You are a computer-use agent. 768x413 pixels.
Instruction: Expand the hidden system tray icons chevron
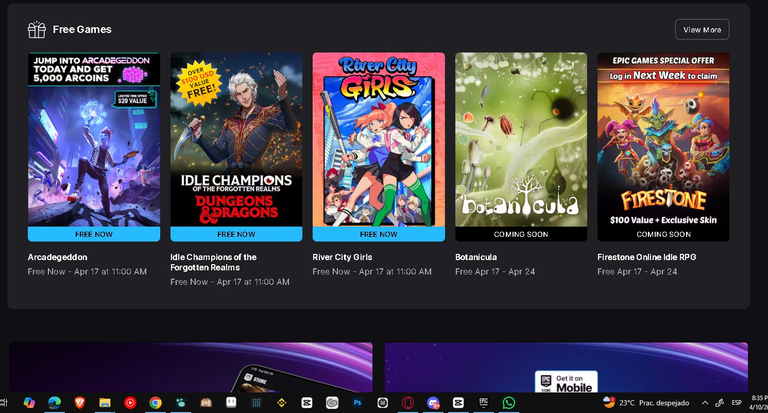(x=705, y=403)
